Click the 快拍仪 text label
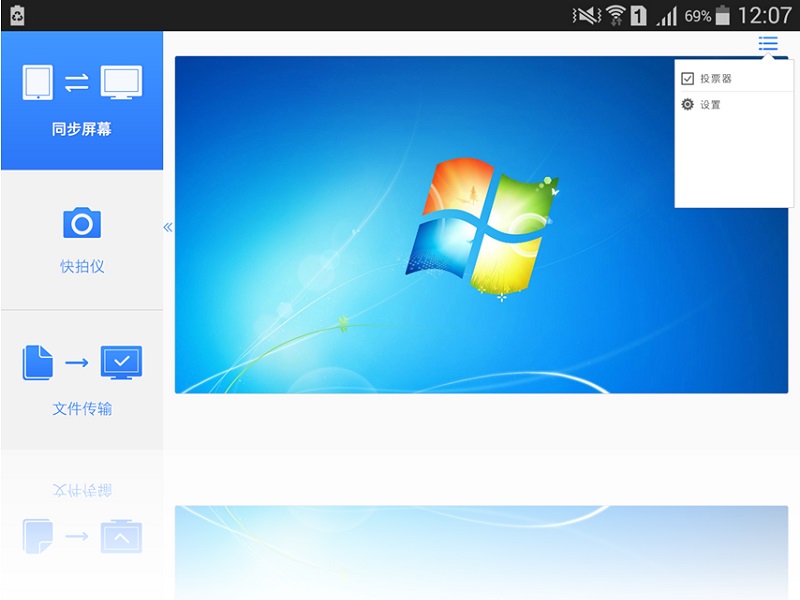 click(82, 267)
